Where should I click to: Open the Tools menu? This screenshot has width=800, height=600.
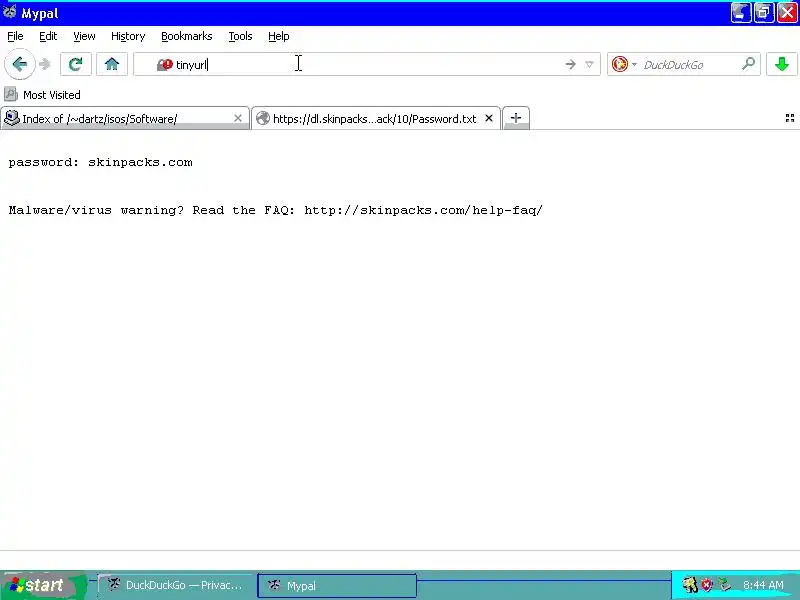(x=240, y=36)
